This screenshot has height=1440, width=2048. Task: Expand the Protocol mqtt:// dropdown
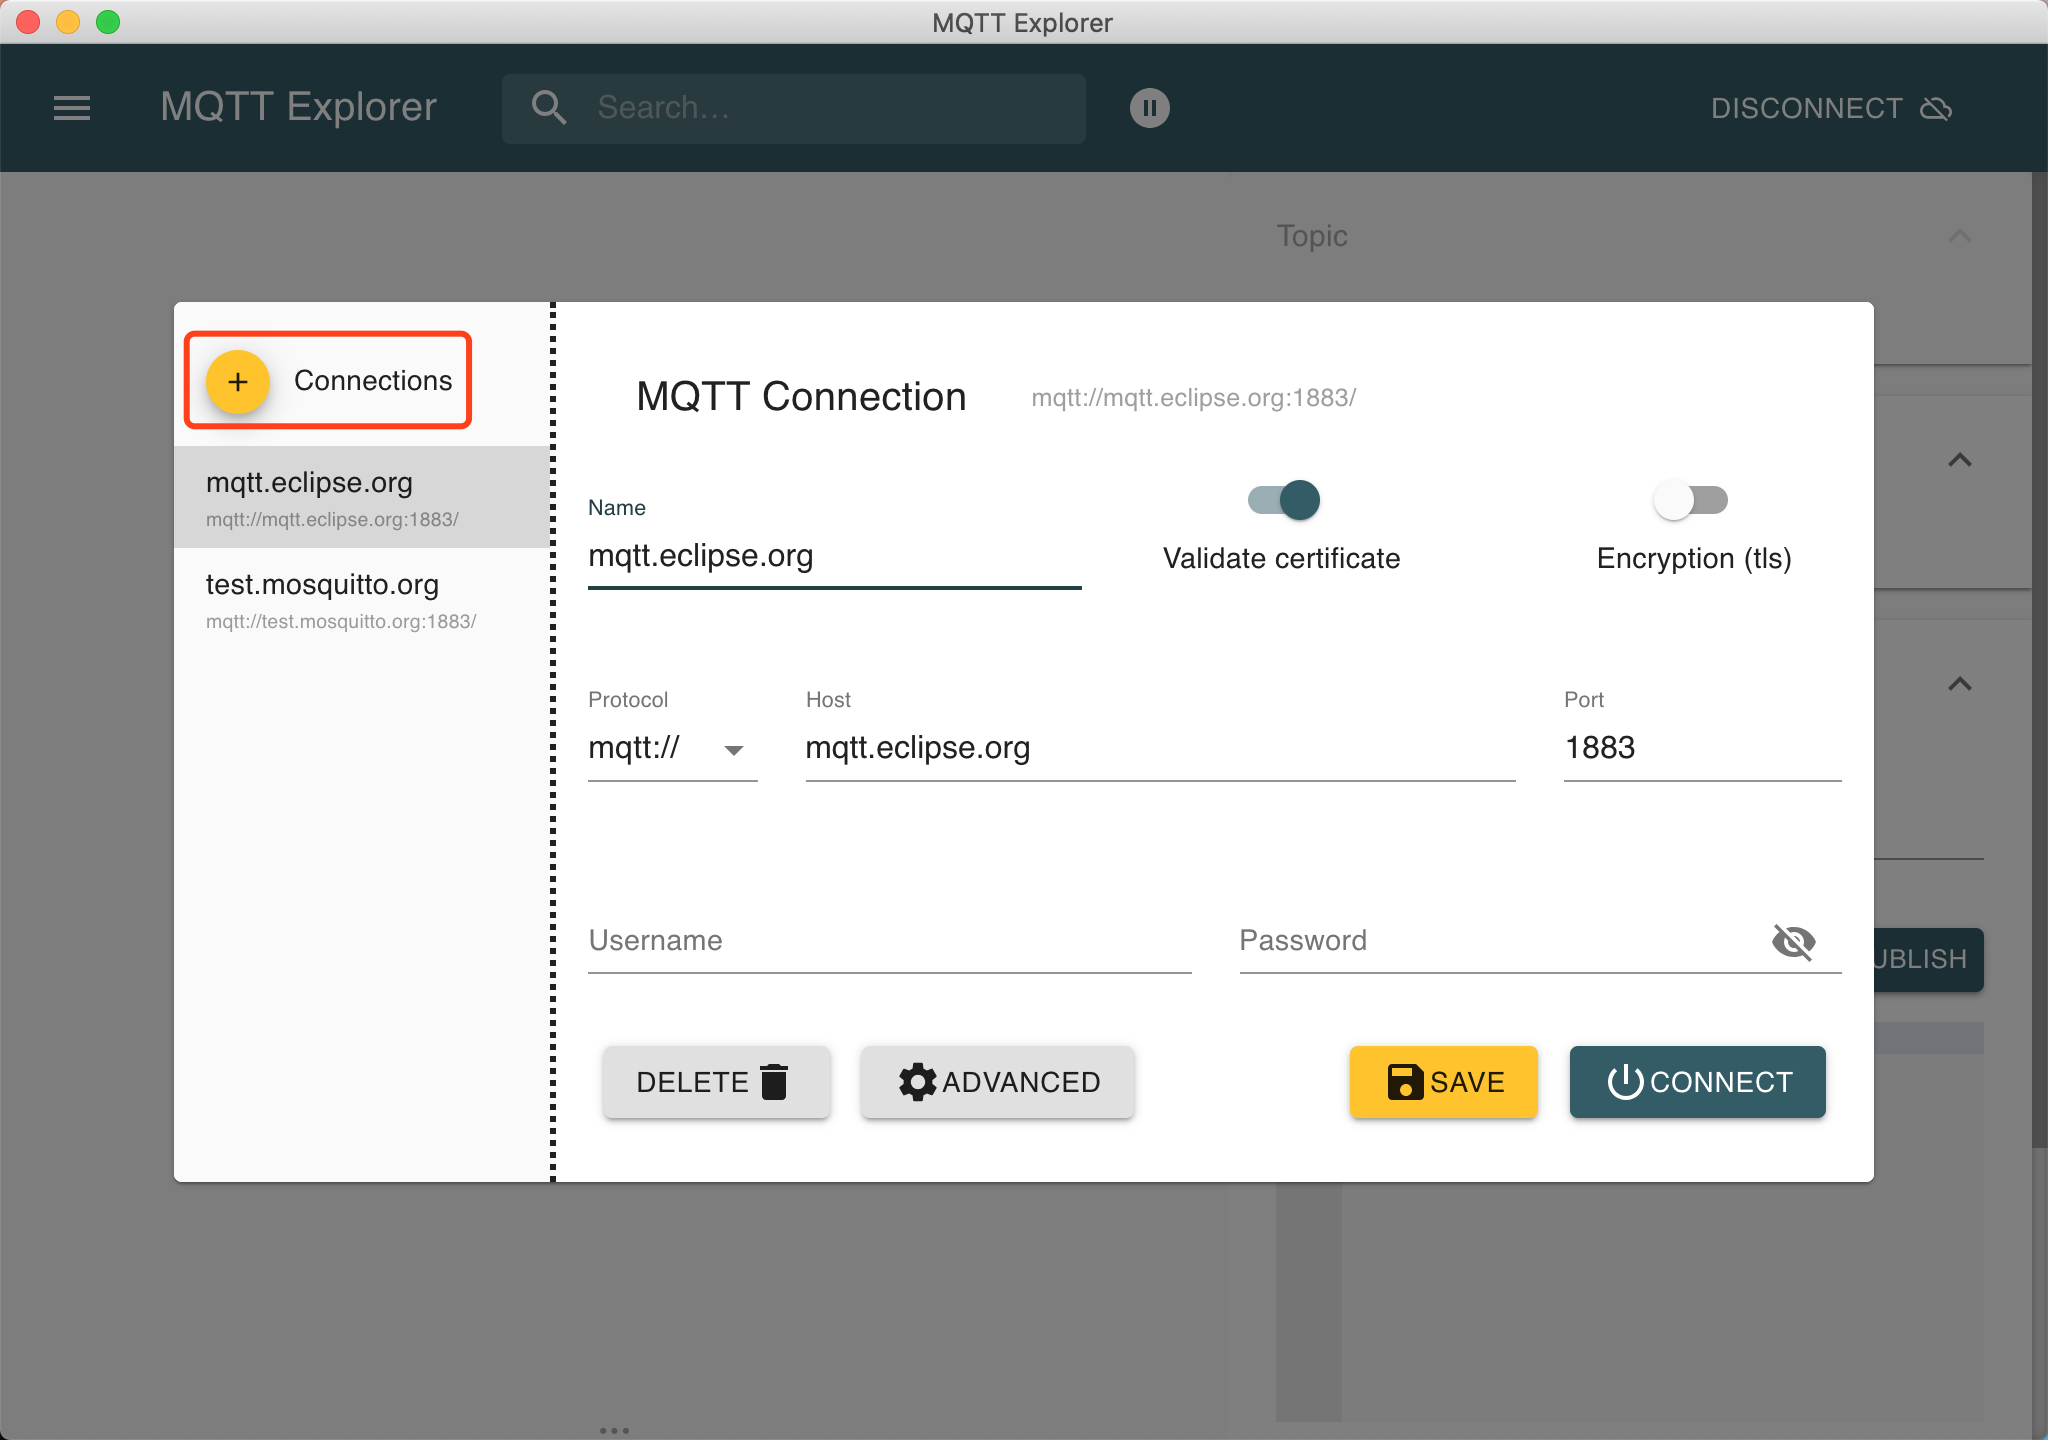coord(729,750)
